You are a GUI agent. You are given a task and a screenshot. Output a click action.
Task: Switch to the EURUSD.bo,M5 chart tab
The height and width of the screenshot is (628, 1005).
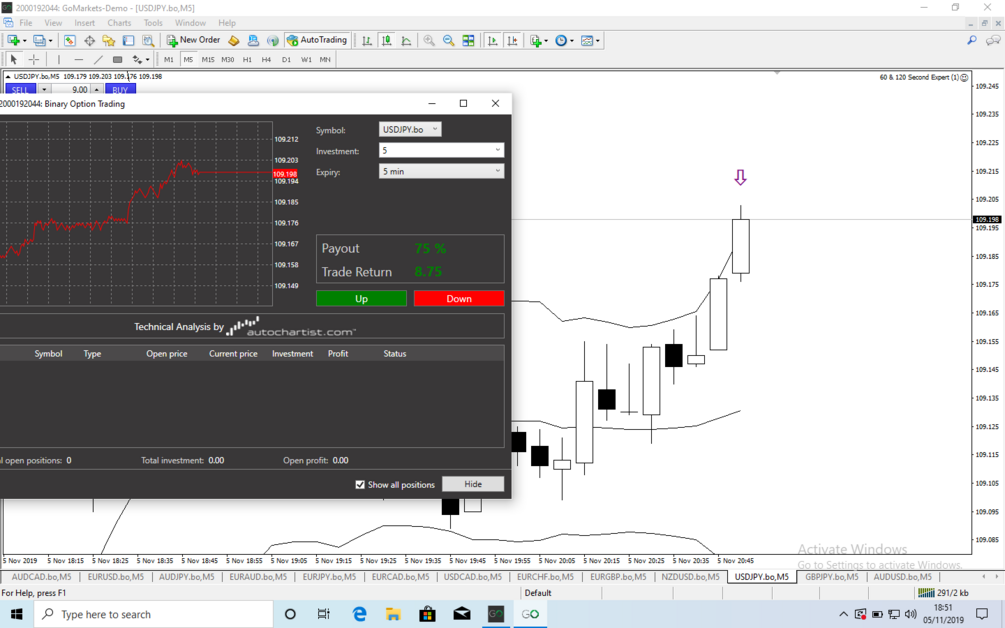click(x=114, y=577)
